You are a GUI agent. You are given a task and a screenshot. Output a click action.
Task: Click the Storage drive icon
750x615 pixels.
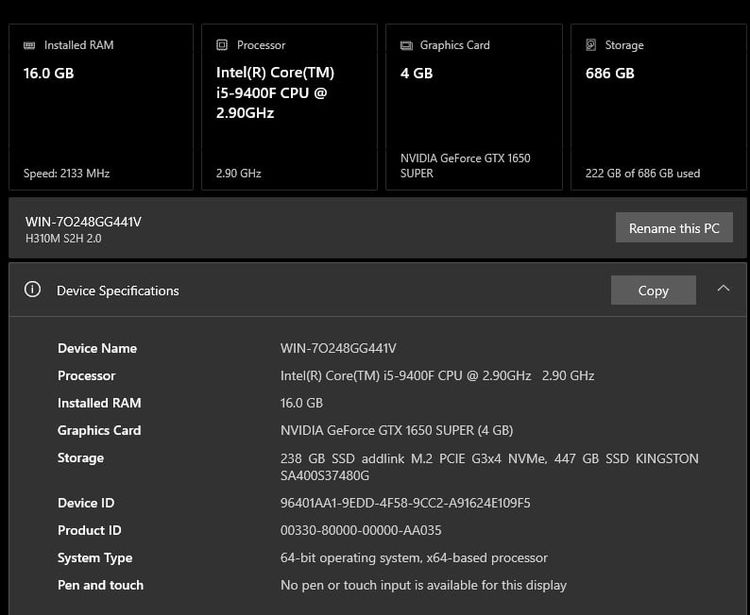click(x=591, y=45)
